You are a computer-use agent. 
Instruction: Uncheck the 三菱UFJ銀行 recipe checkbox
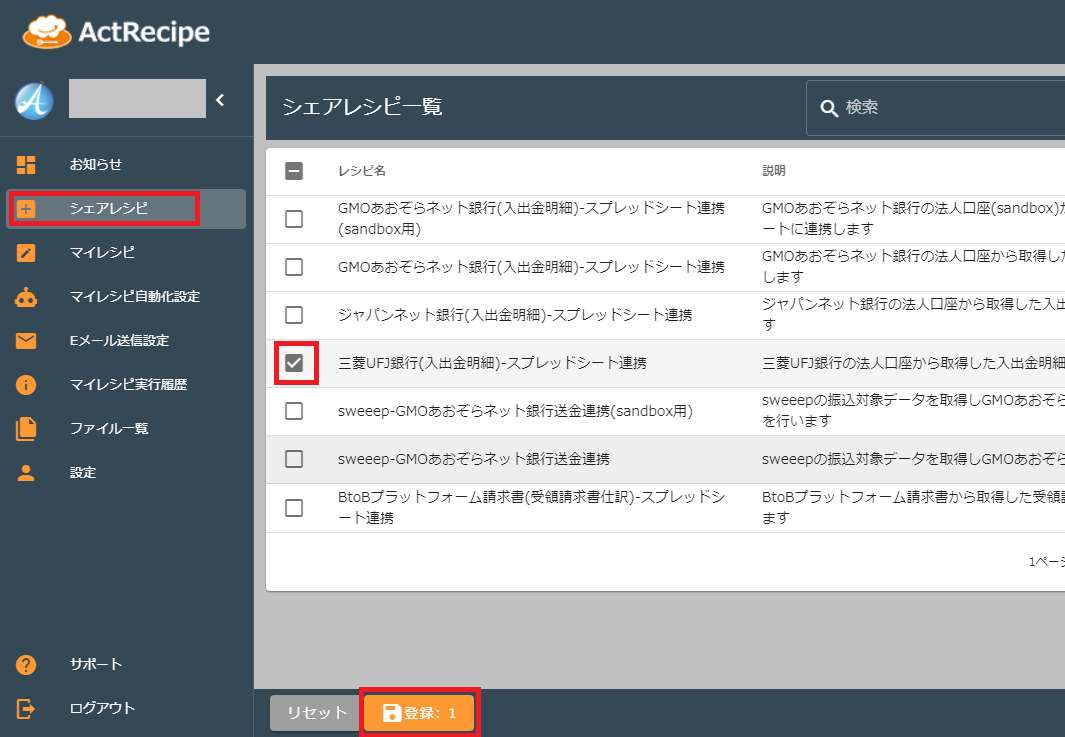pos(294,363)
